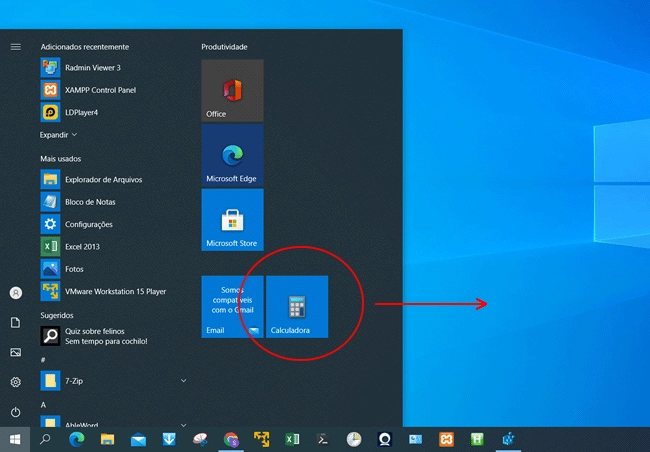Viewport: 650px width, 452px height.
Task: Launch the Microsoft Edge tile
Action: 232,154
